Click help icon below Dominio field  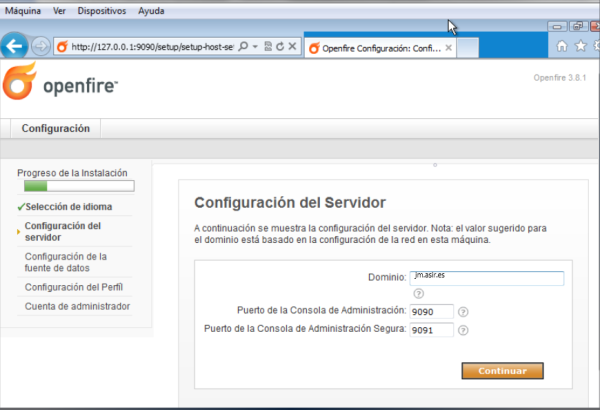click(418, 294)
